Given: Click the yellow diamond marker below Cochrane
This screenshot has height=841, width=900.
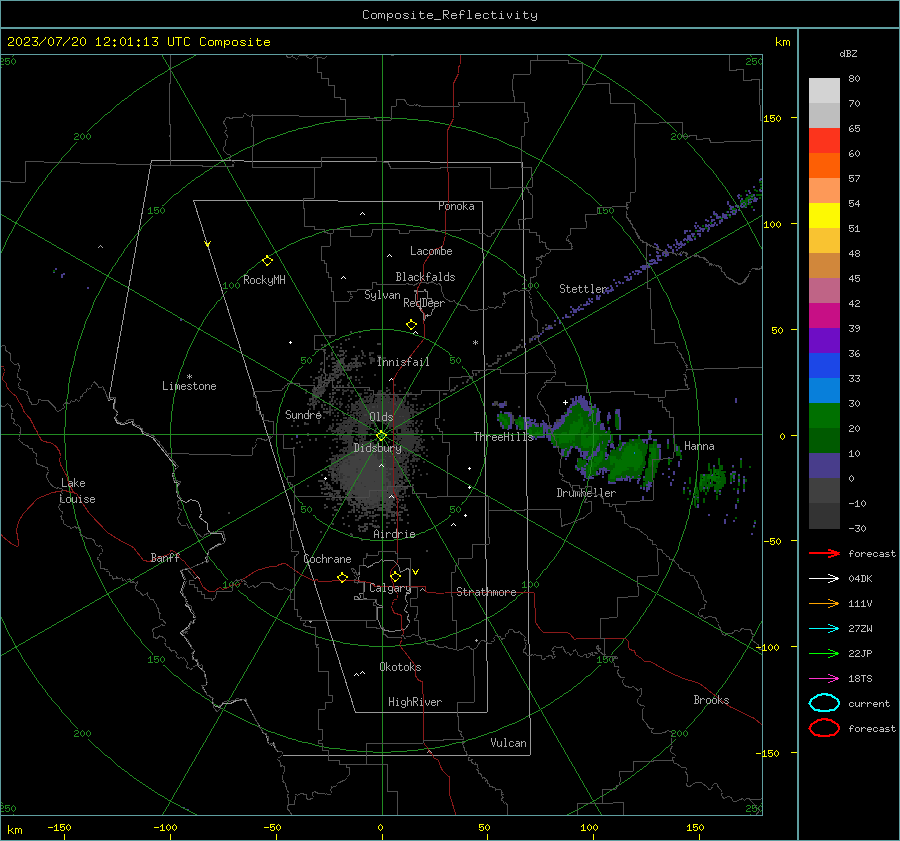Looking at the screenshot, I should [343, 578].
